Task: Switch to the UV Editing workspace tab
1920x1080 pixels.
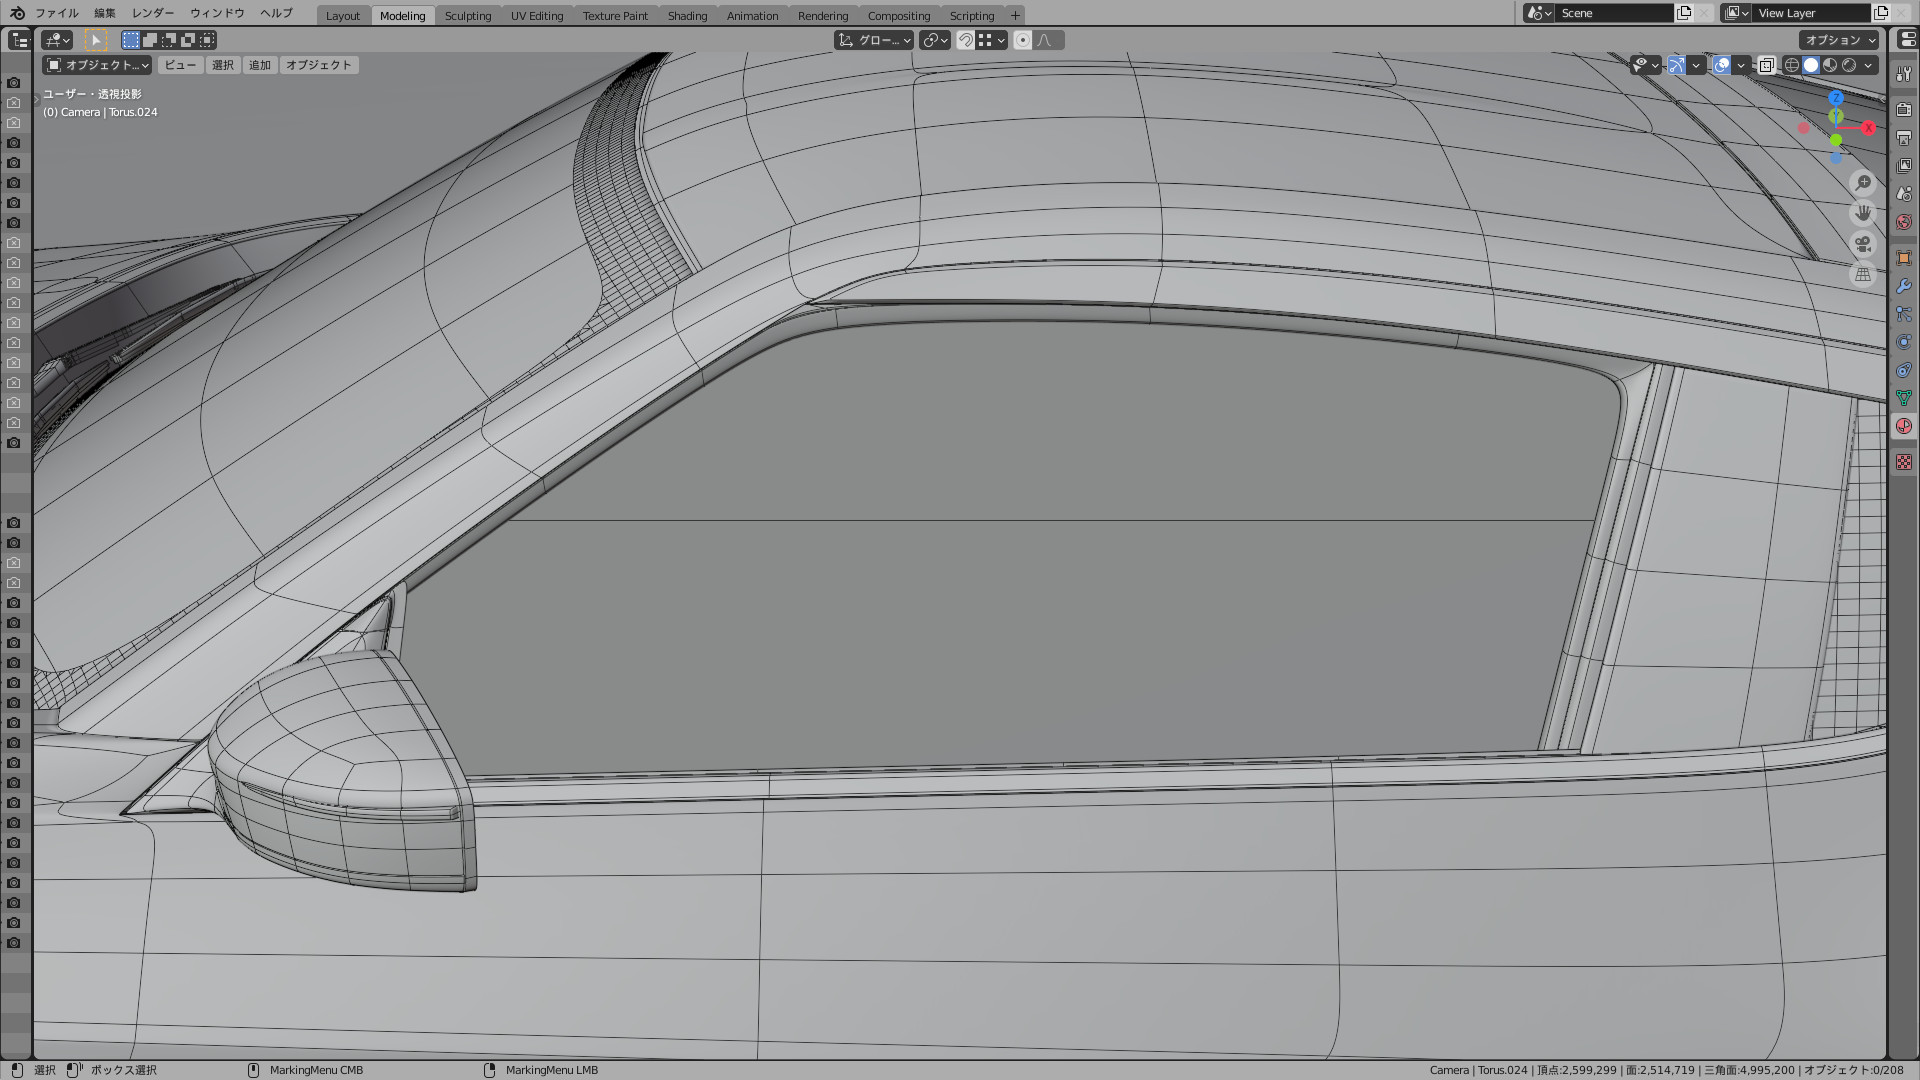Action: (x=537, y=15)
